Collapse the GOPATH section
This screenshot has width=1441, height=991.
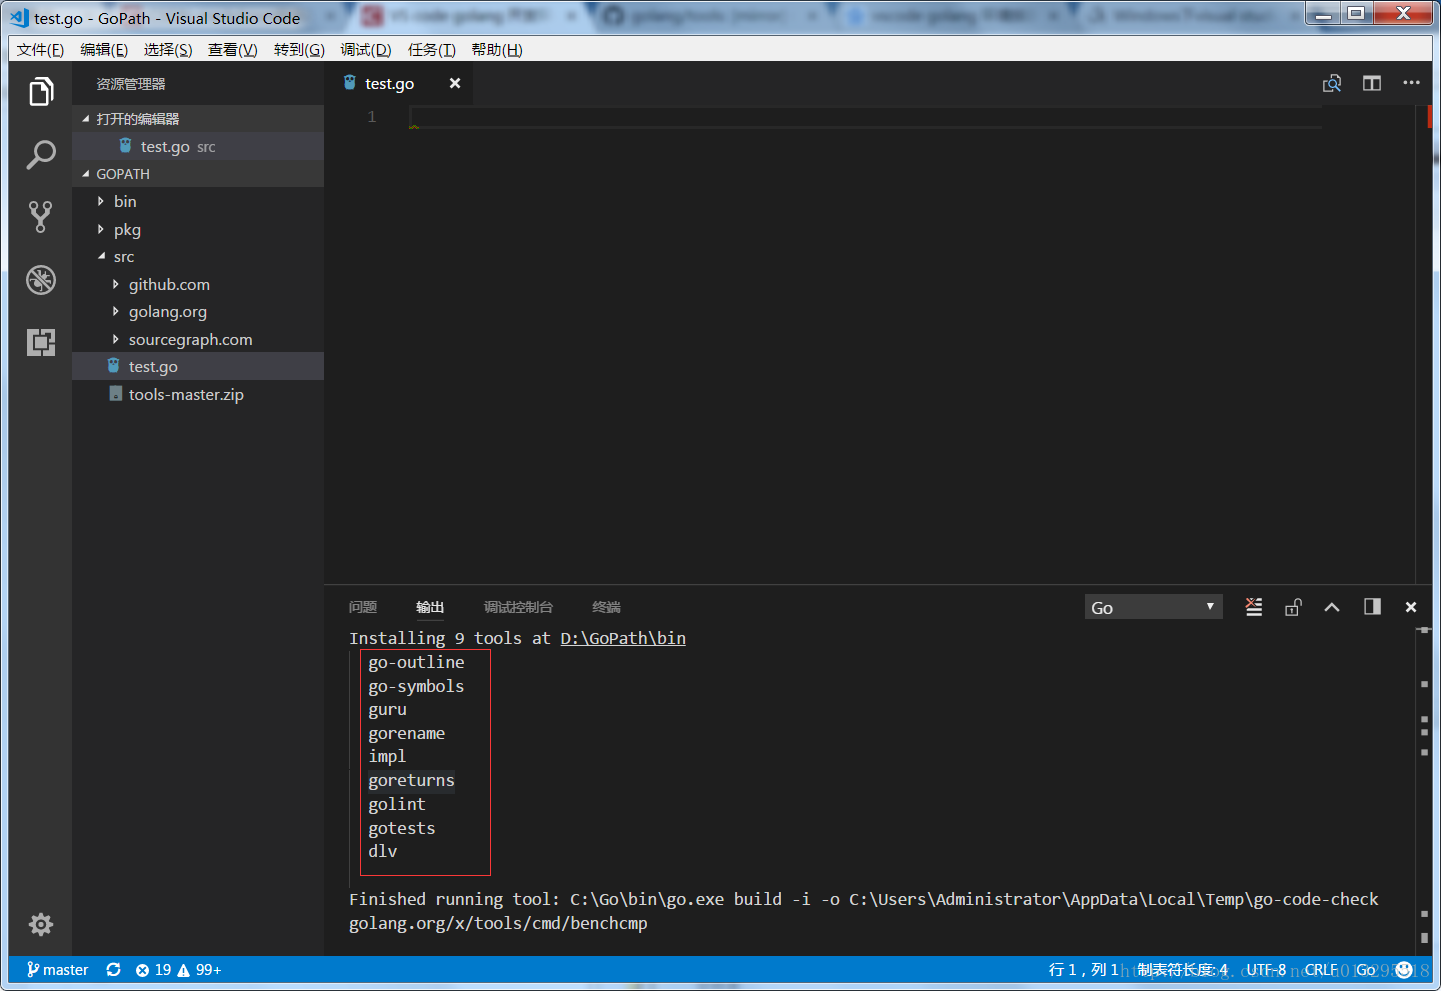(x=198, y=174)
